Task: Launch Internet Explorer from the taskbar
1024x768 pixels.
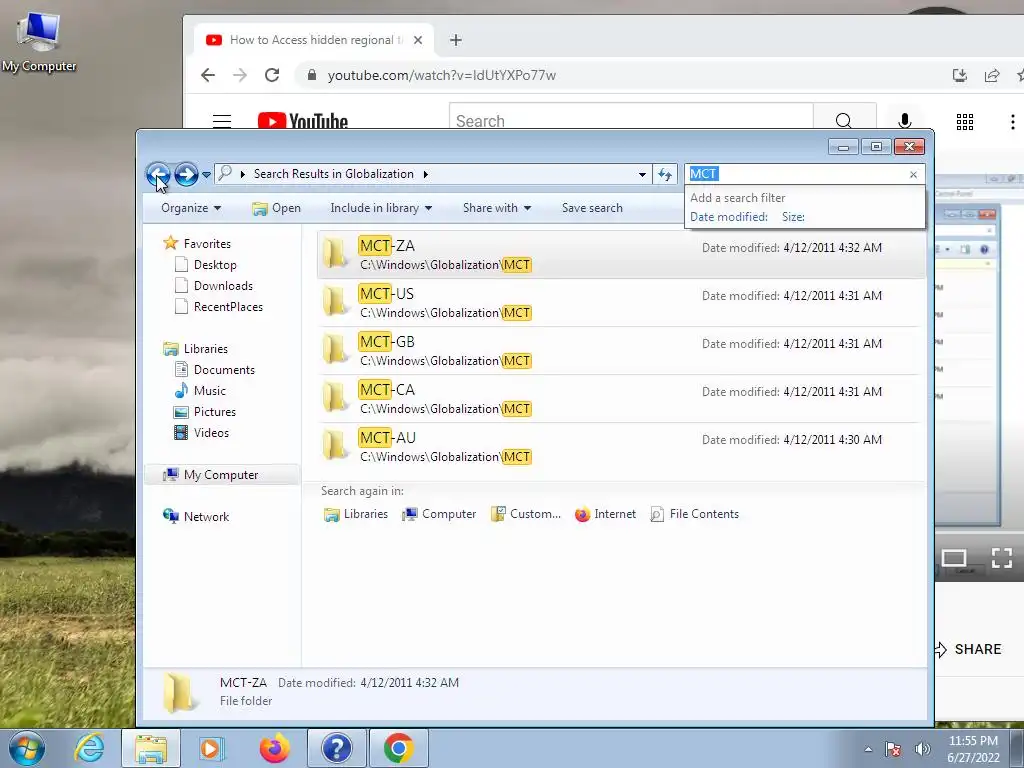Action: click(x=89, y=748)
